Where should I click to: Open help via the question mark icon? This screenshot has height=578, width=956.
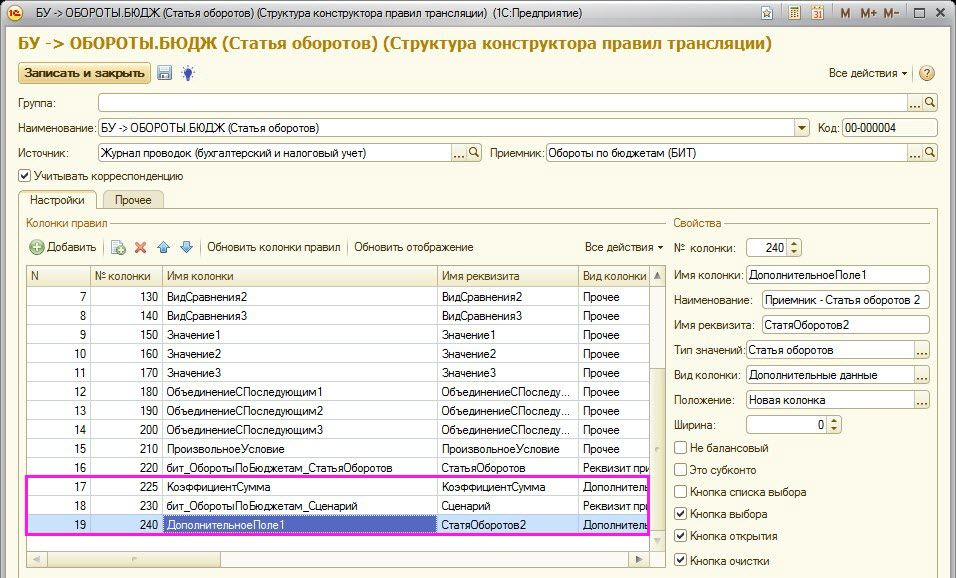click(926, 74)
